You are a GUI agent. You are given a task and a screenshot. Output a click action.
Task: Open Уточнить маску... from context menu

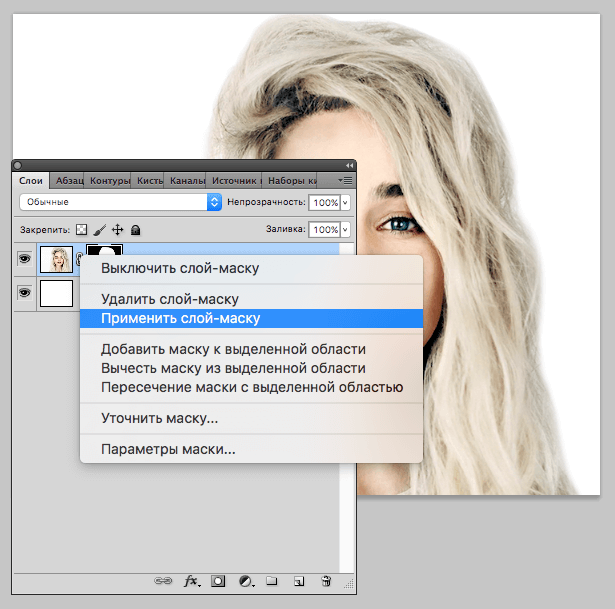coord(251,418)
